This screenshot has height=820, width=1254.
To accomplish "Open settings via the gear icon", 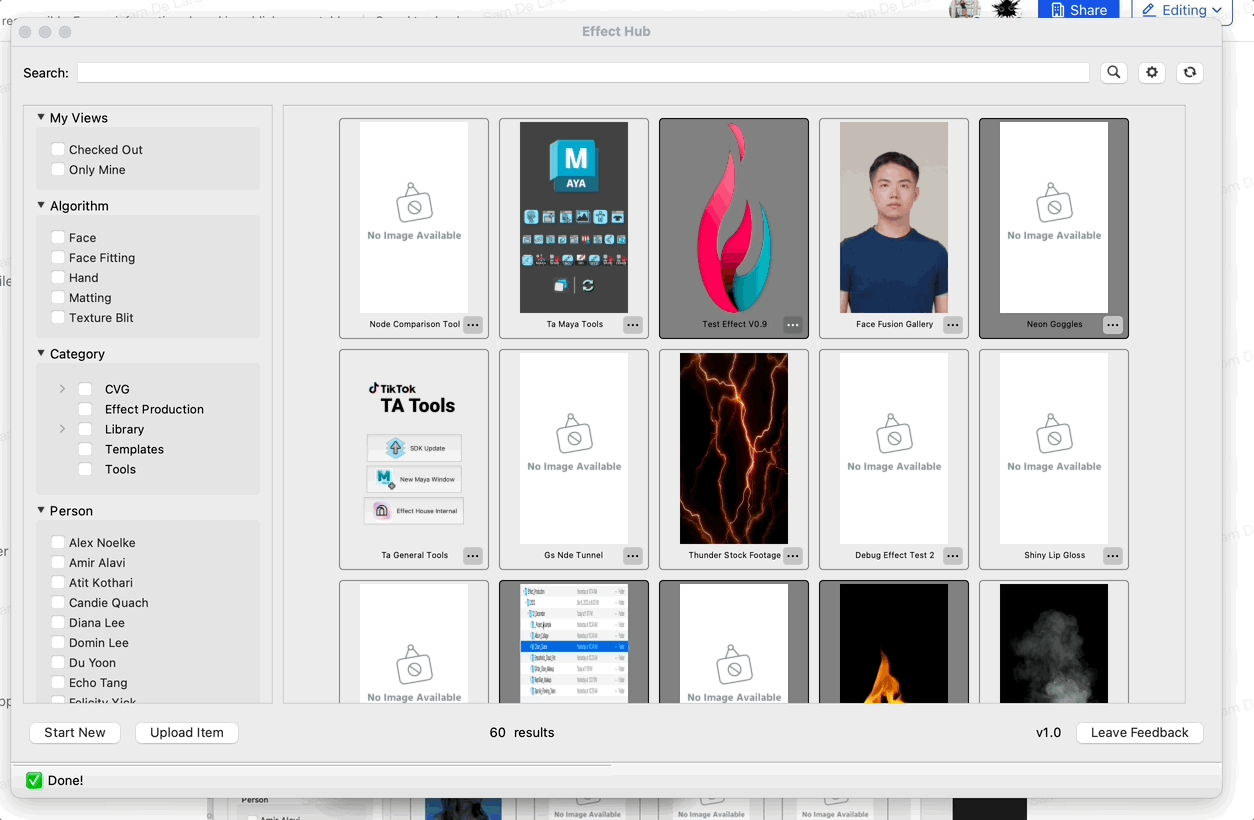I will (x=1152, y=72).
